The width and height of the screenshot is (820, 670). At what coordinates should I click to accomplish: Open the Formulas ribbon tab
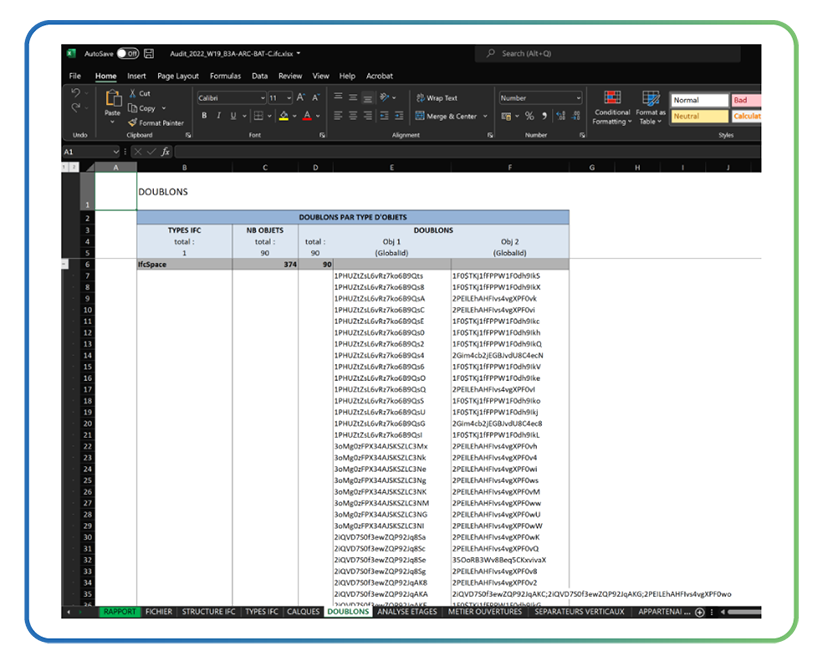click(225, 76)
